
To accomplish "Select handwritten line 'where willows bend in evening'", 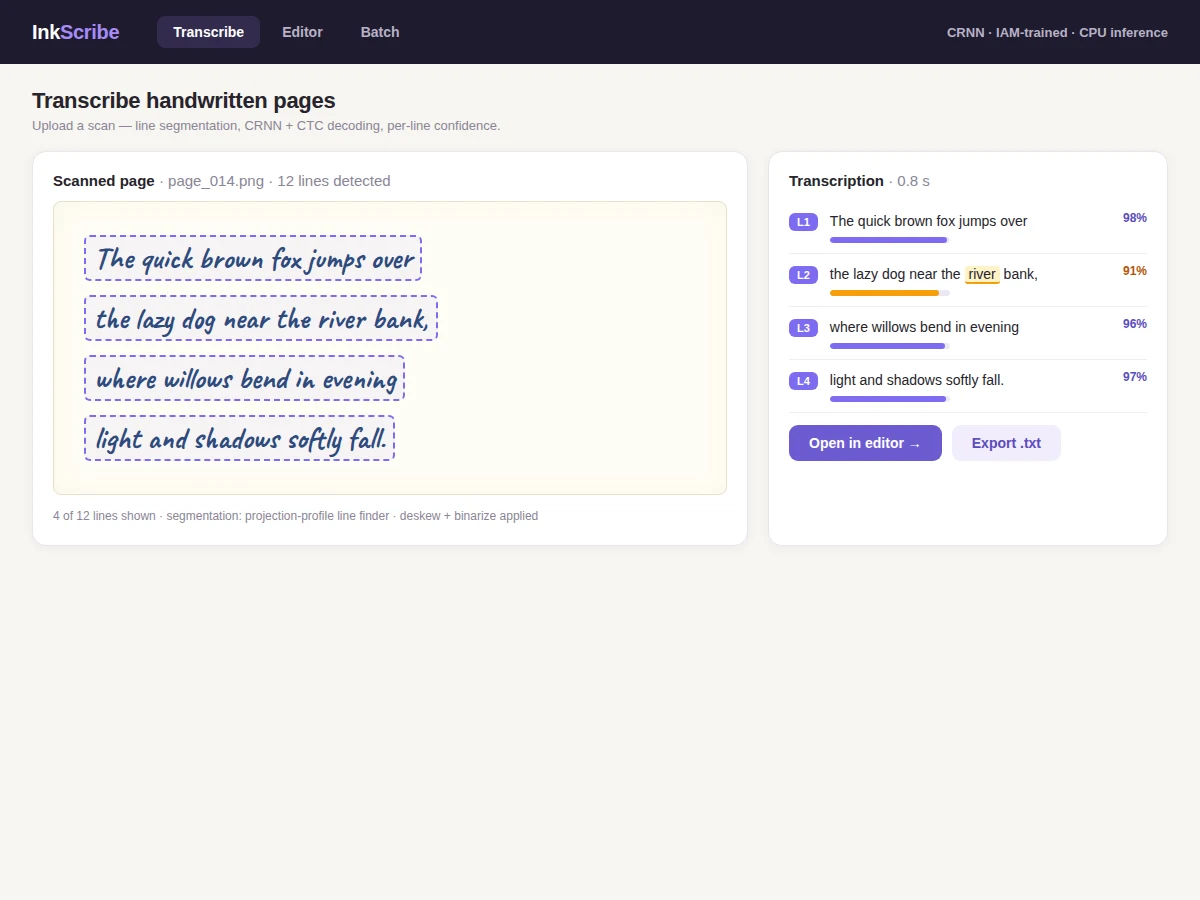I will click(x=244, y=378).
